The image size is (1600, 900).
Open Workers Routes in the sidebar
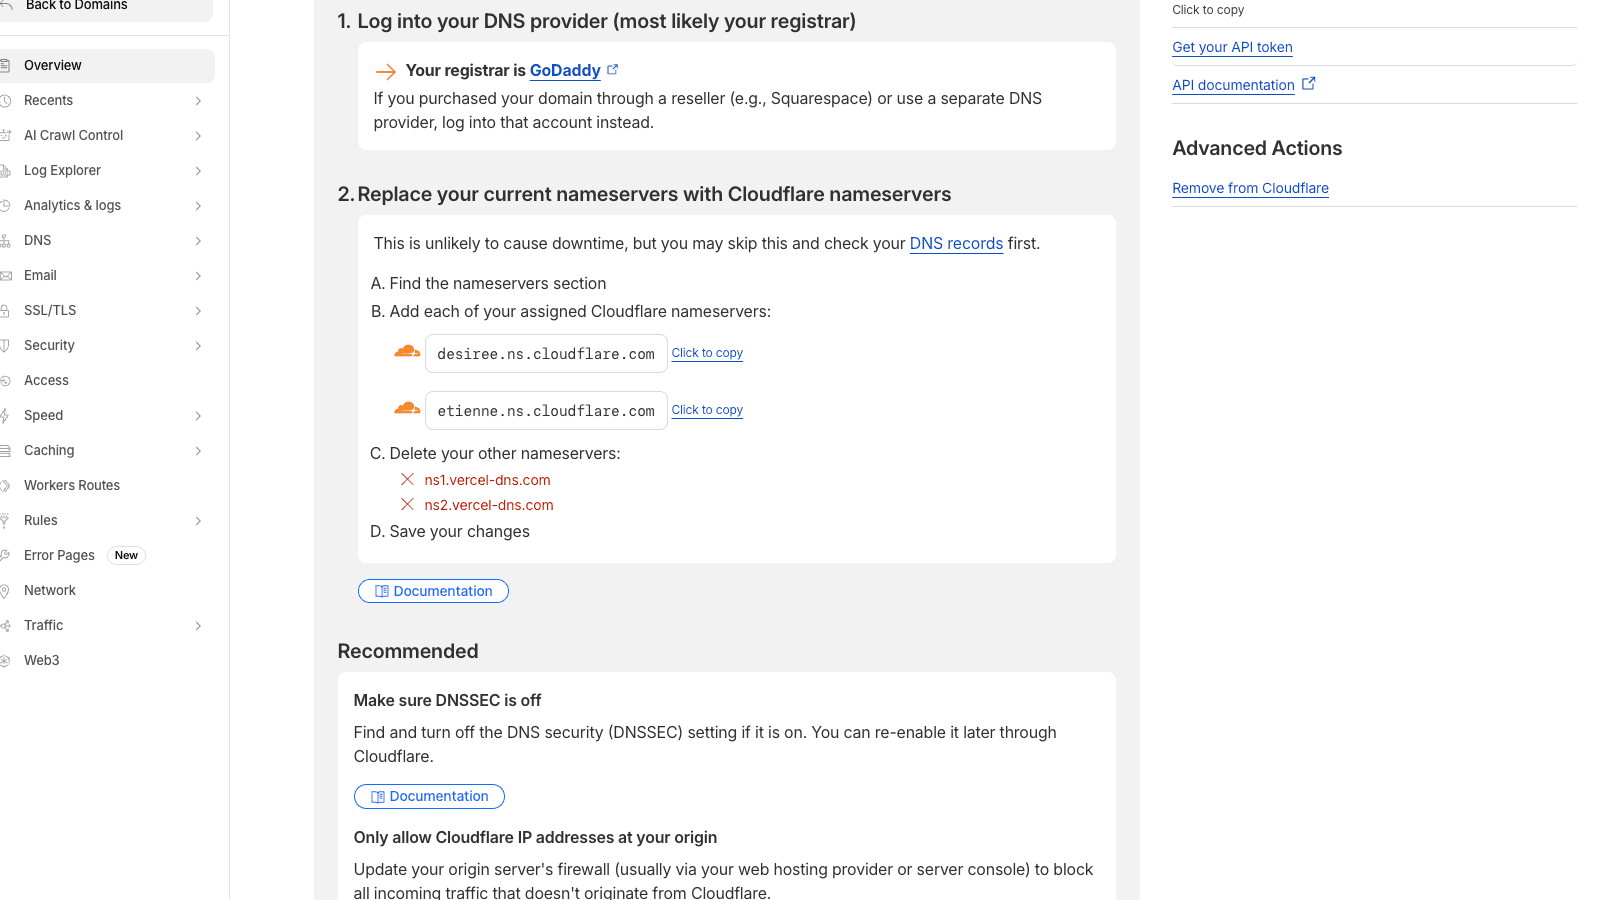click(x=72, y=486)
